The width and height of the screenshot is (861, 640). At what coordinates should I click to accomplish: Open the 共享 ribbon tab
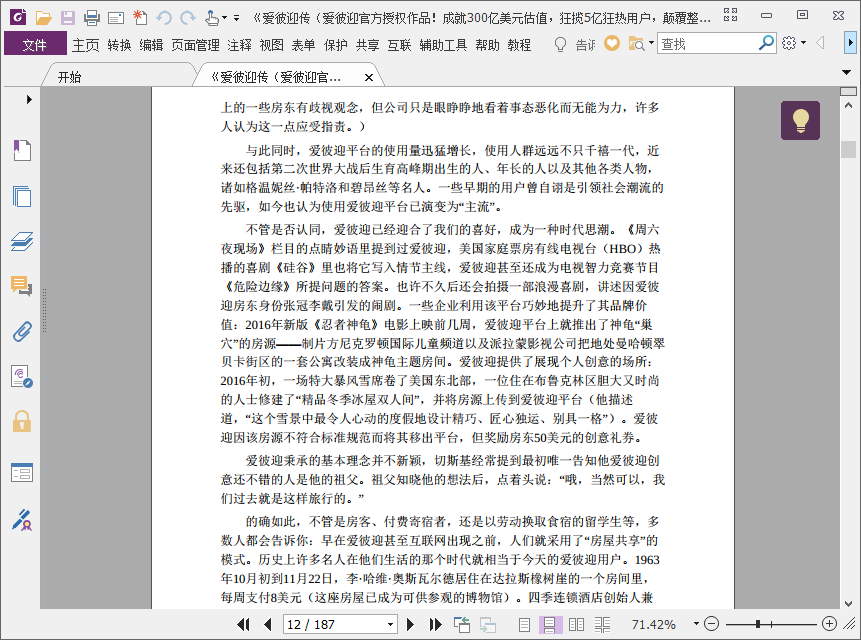coord(367,44)
